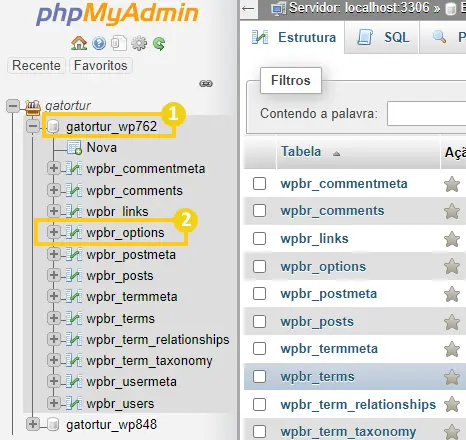Screen dimensions: 466x440
Task: Favorite the wpbr_options table star
Action: (x=452, y=266)
